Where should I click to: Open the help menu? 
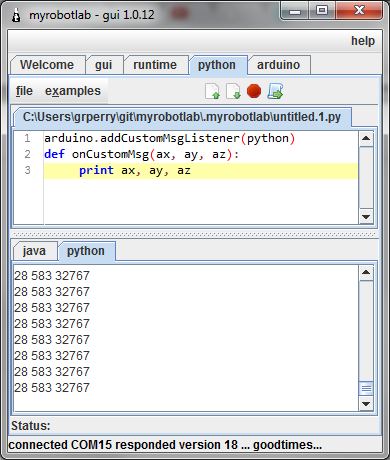(x=363, y=41)
